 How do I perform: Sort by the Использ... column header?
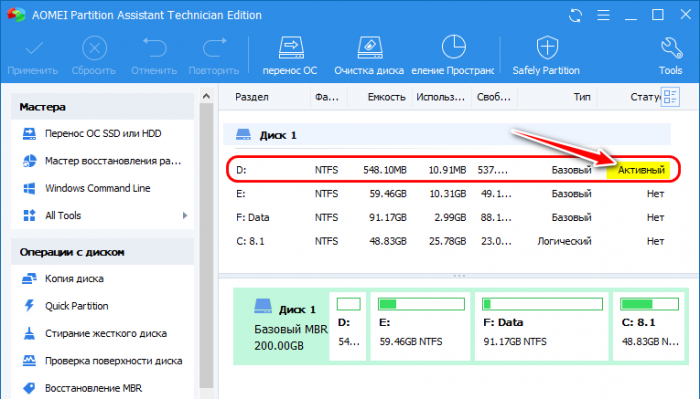click(x=441, y=97)
